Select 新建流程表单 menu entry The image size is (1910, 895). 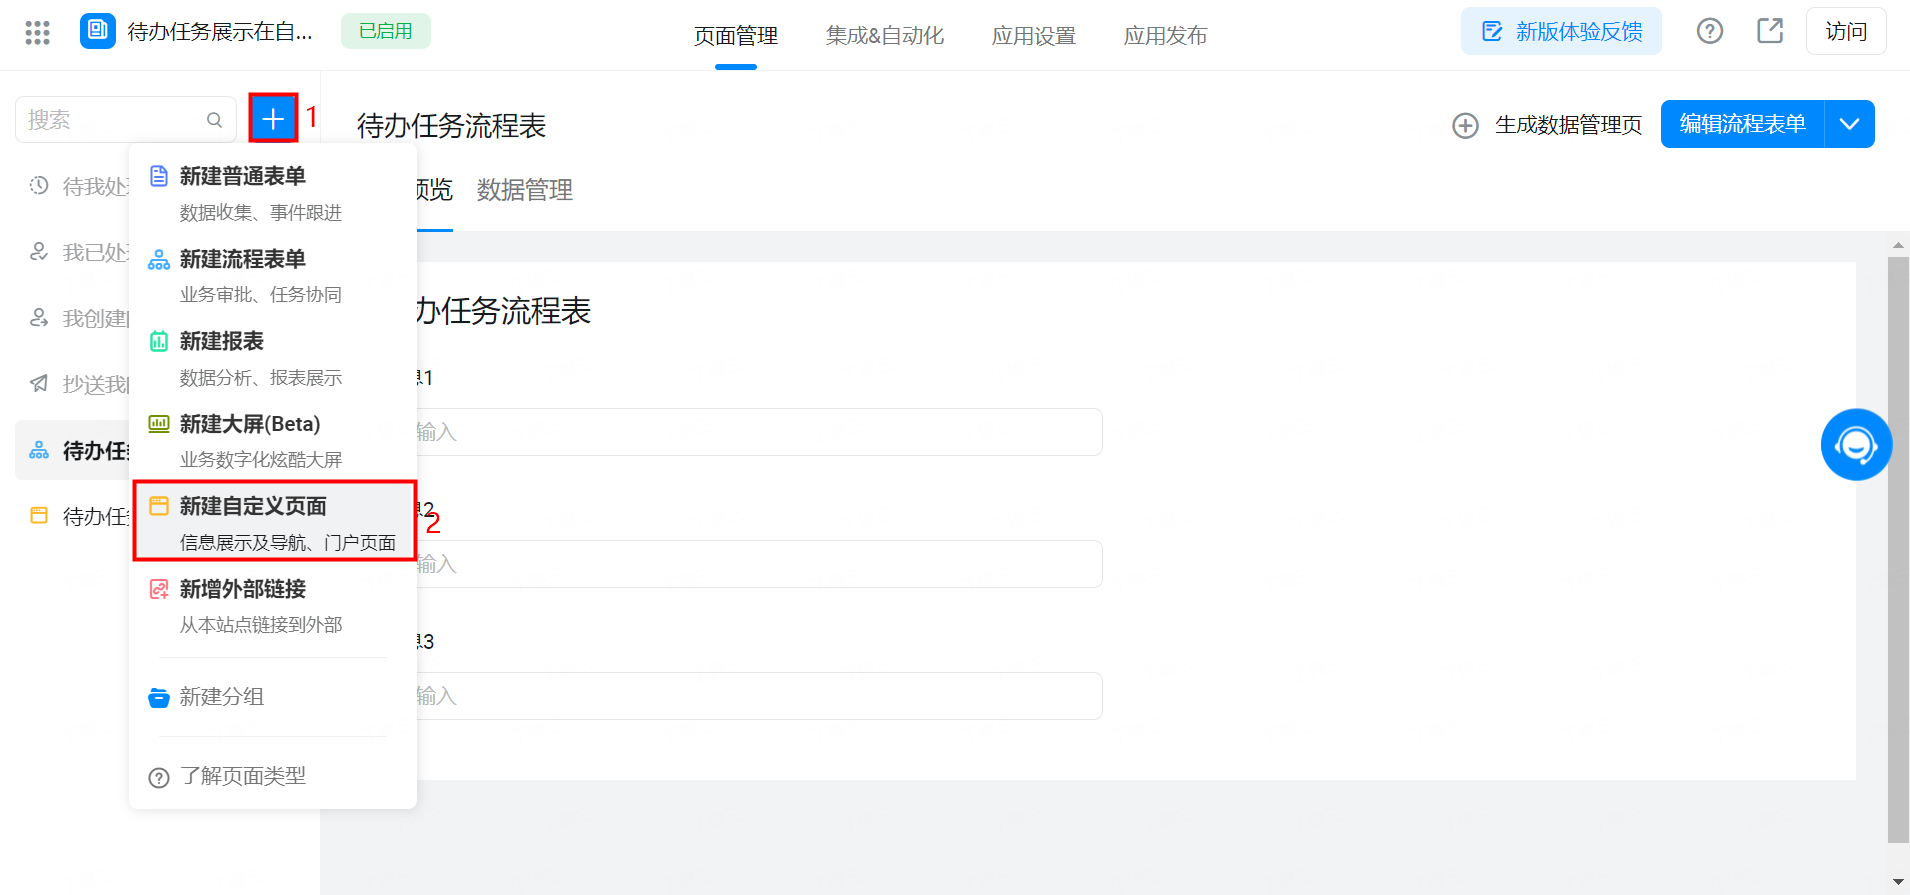point(273,276)
